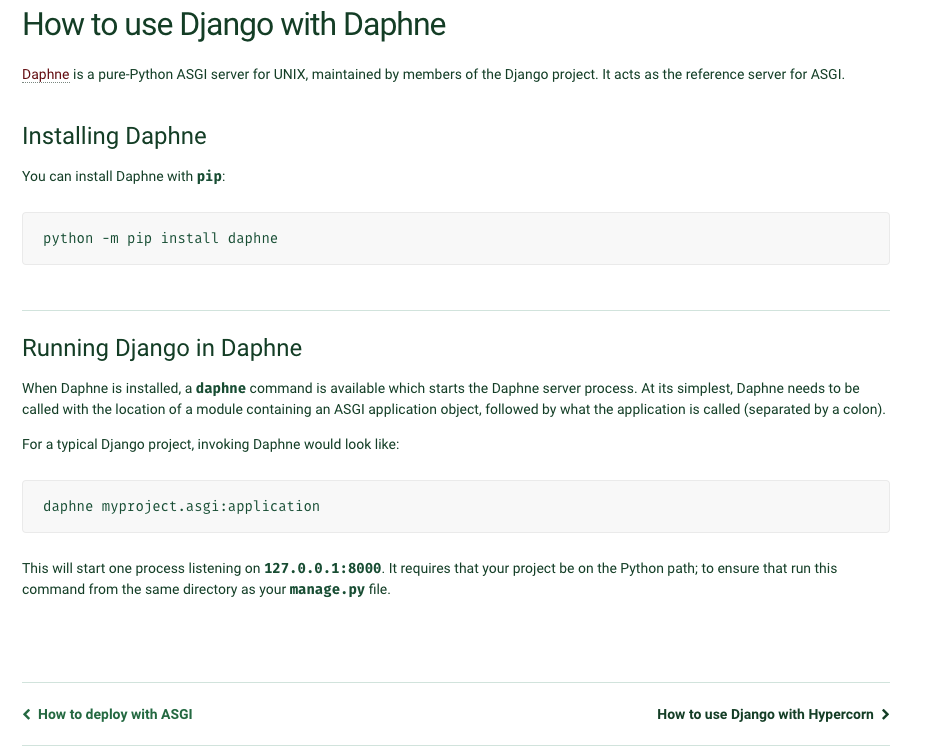Image resolution: width=940 pixels, height=749 pixels.
Task: Click the bold pip literal in install sentence
Action: [209, 176]
